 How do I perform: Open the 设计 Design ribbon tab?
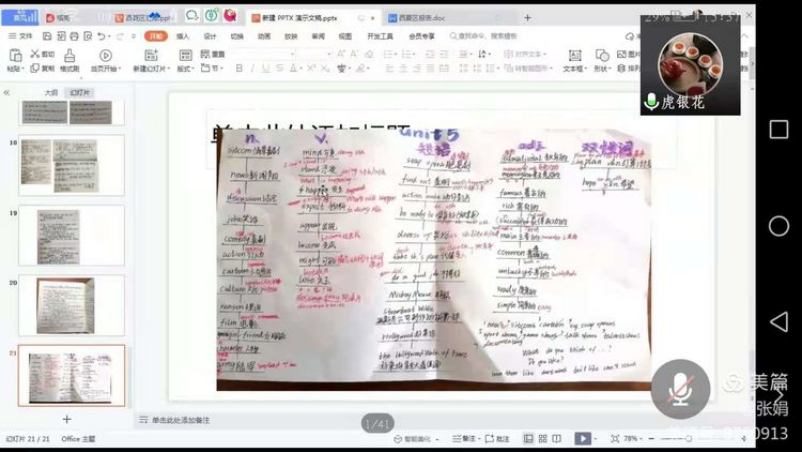(210, 36)
